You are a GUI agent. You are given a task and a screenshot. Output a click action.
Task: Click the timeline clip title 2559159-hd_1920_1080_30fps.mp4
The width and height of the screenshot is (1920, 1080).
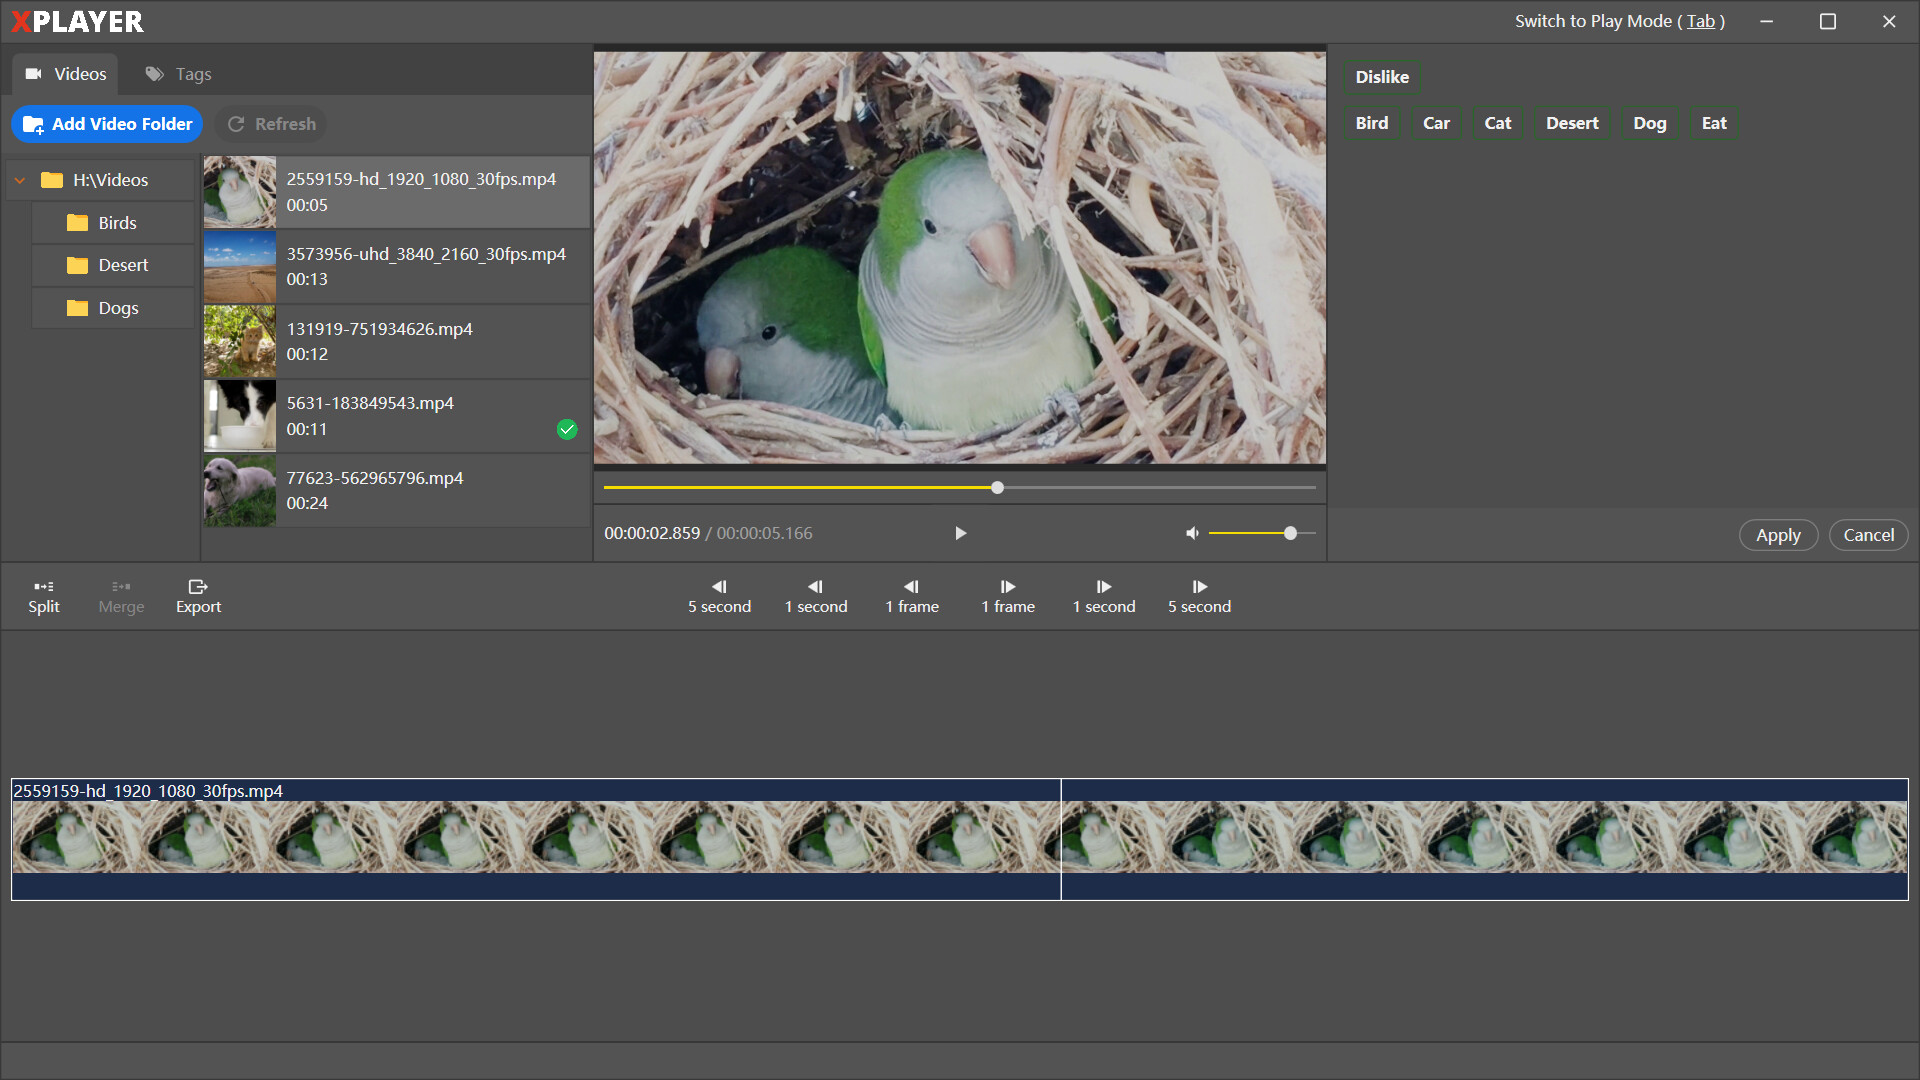[148, 791]
